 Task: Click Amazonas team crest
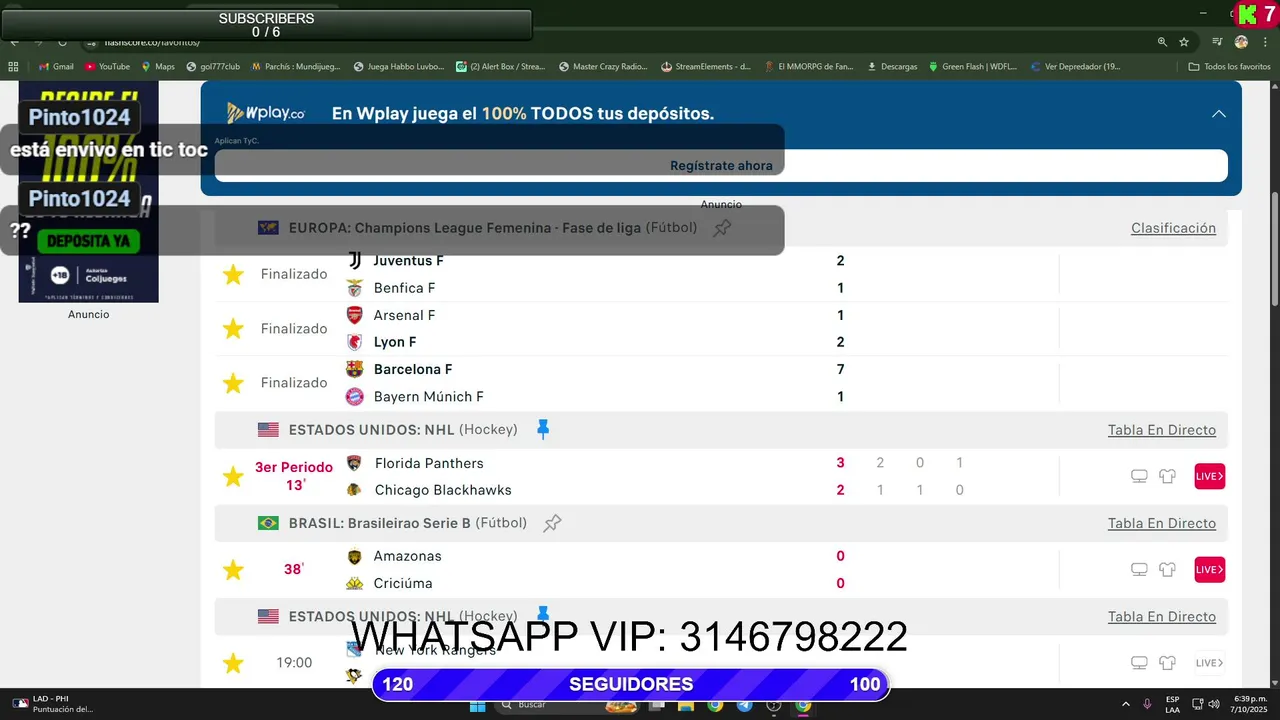tap(354, 557)
